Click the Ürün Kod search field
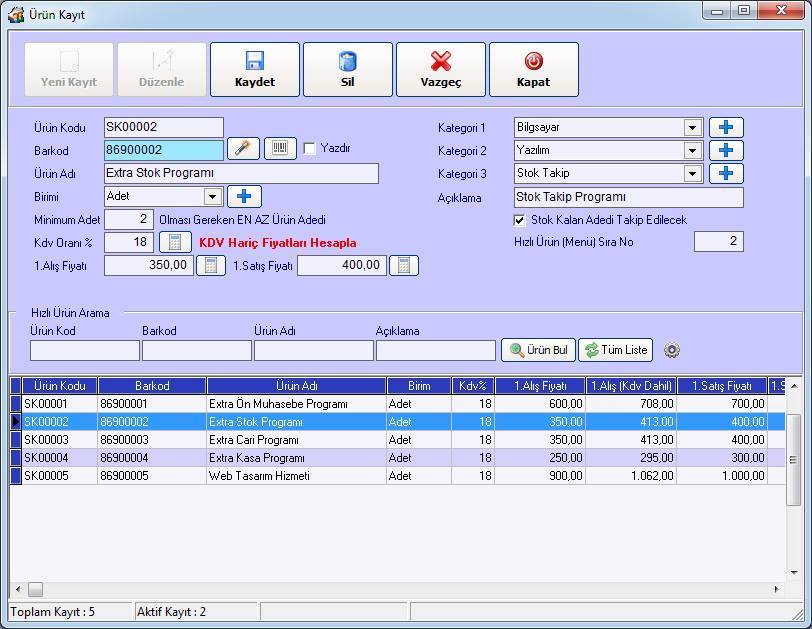The width and height of the screenshot is (812, 629). pos(84,350)
